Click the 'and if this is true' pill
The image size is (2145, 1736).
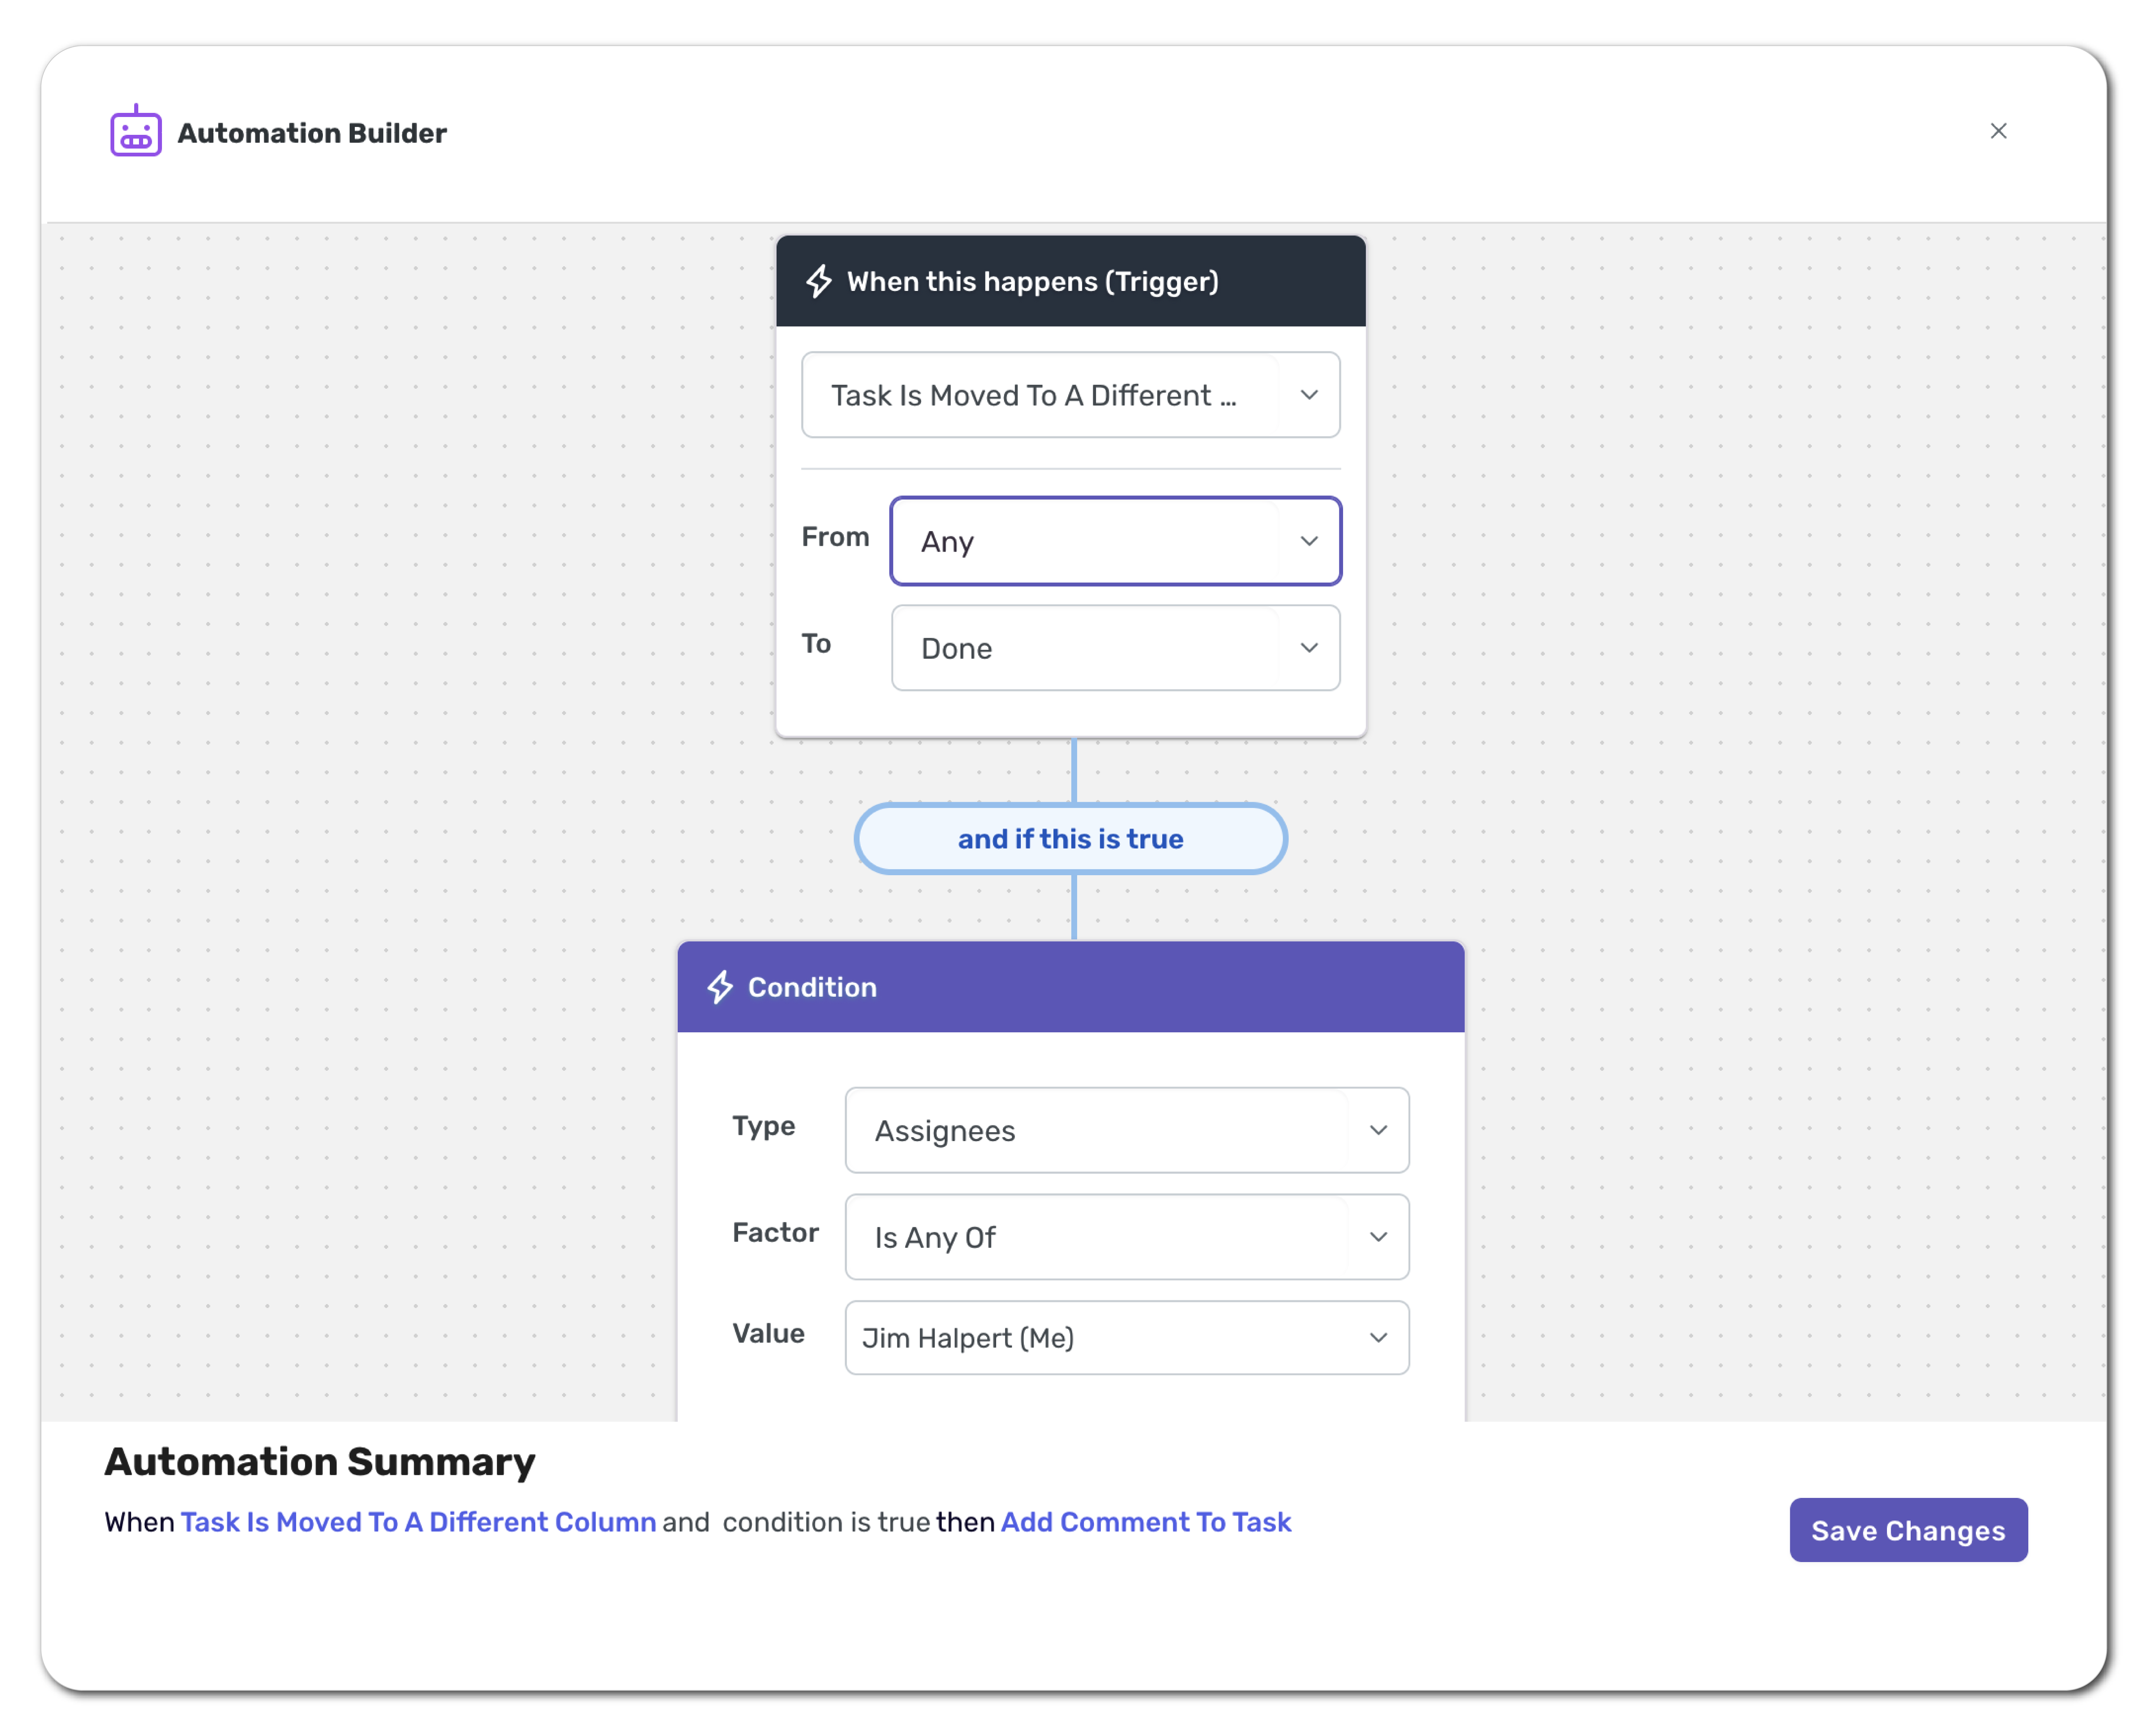click(1070, 839)
